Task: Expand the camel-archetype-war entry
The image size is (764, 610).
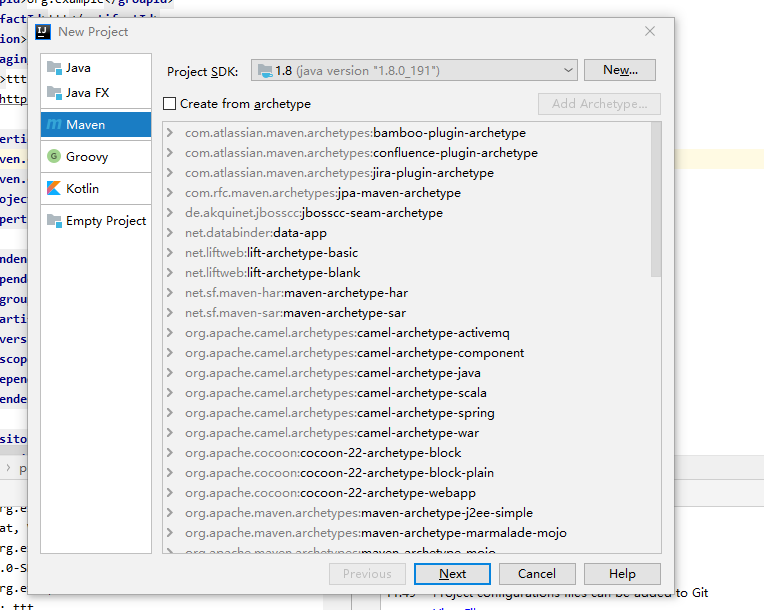Action: click(x=170, y=432)
